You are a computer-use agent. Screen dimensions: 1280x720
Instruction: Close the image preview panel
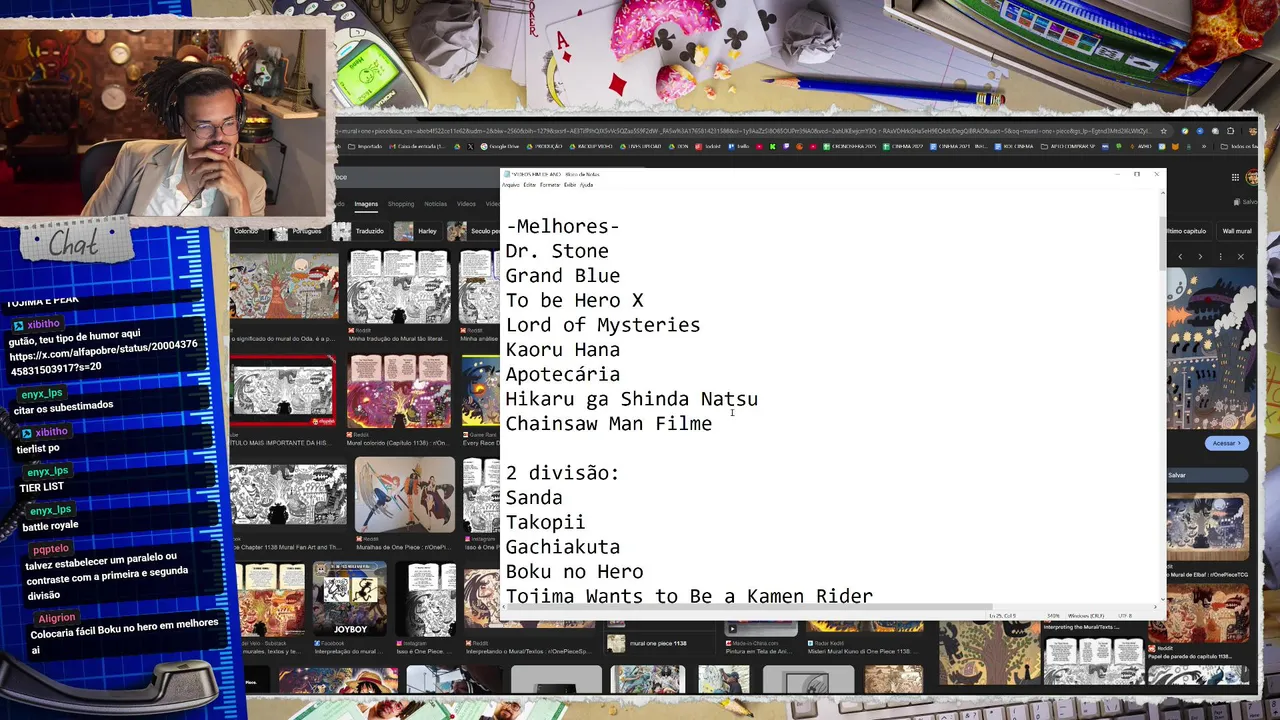[x=1240, y=257]
